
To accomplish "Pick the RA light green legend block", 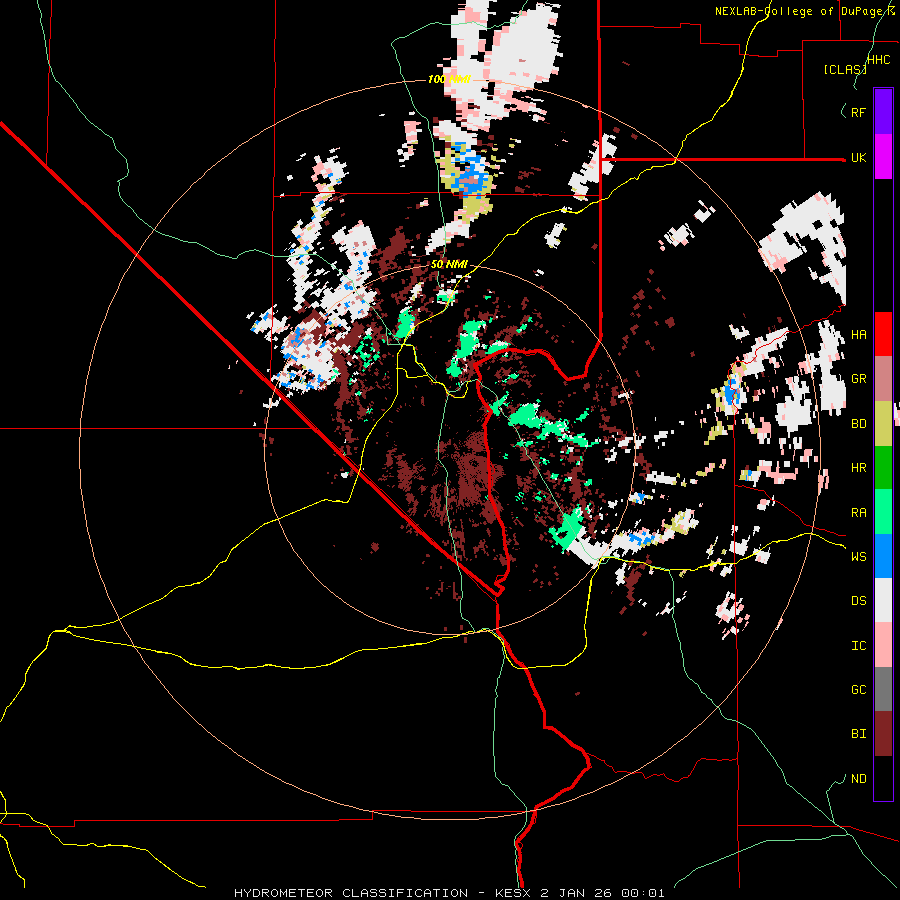I will 883,512.
